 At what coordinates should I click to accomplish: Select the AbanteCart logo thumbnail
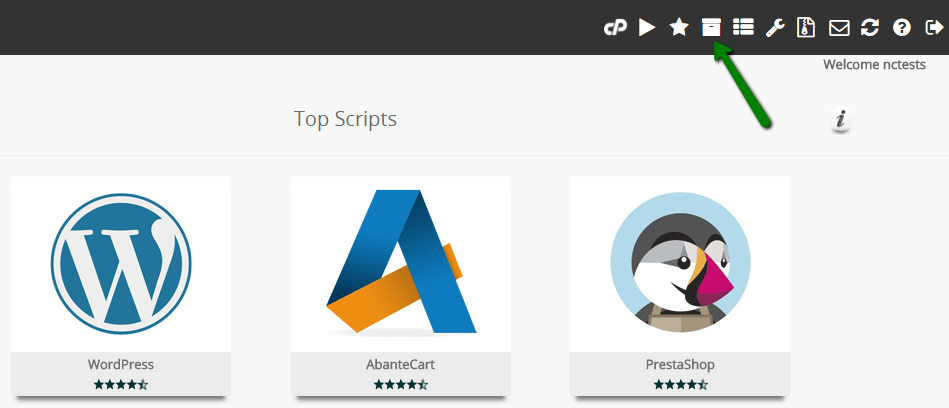click(400, 263)
